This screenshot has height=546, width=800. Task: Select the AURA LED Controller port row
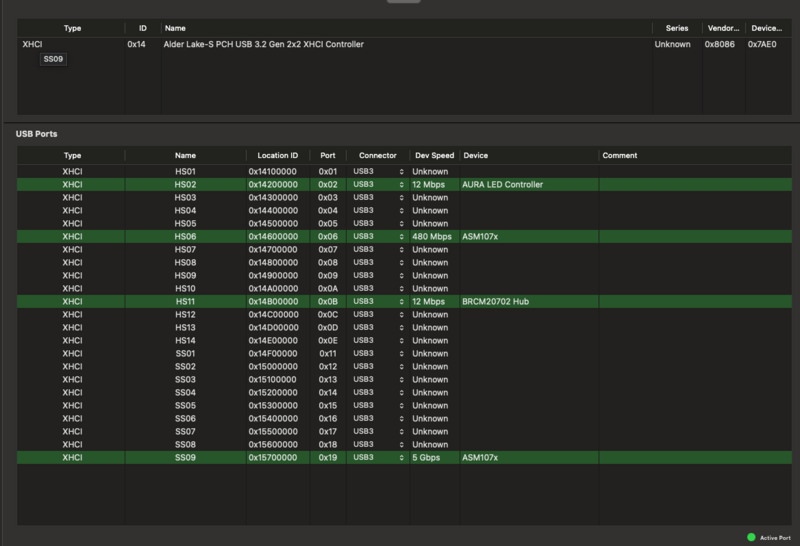click(x=502, y=185)
